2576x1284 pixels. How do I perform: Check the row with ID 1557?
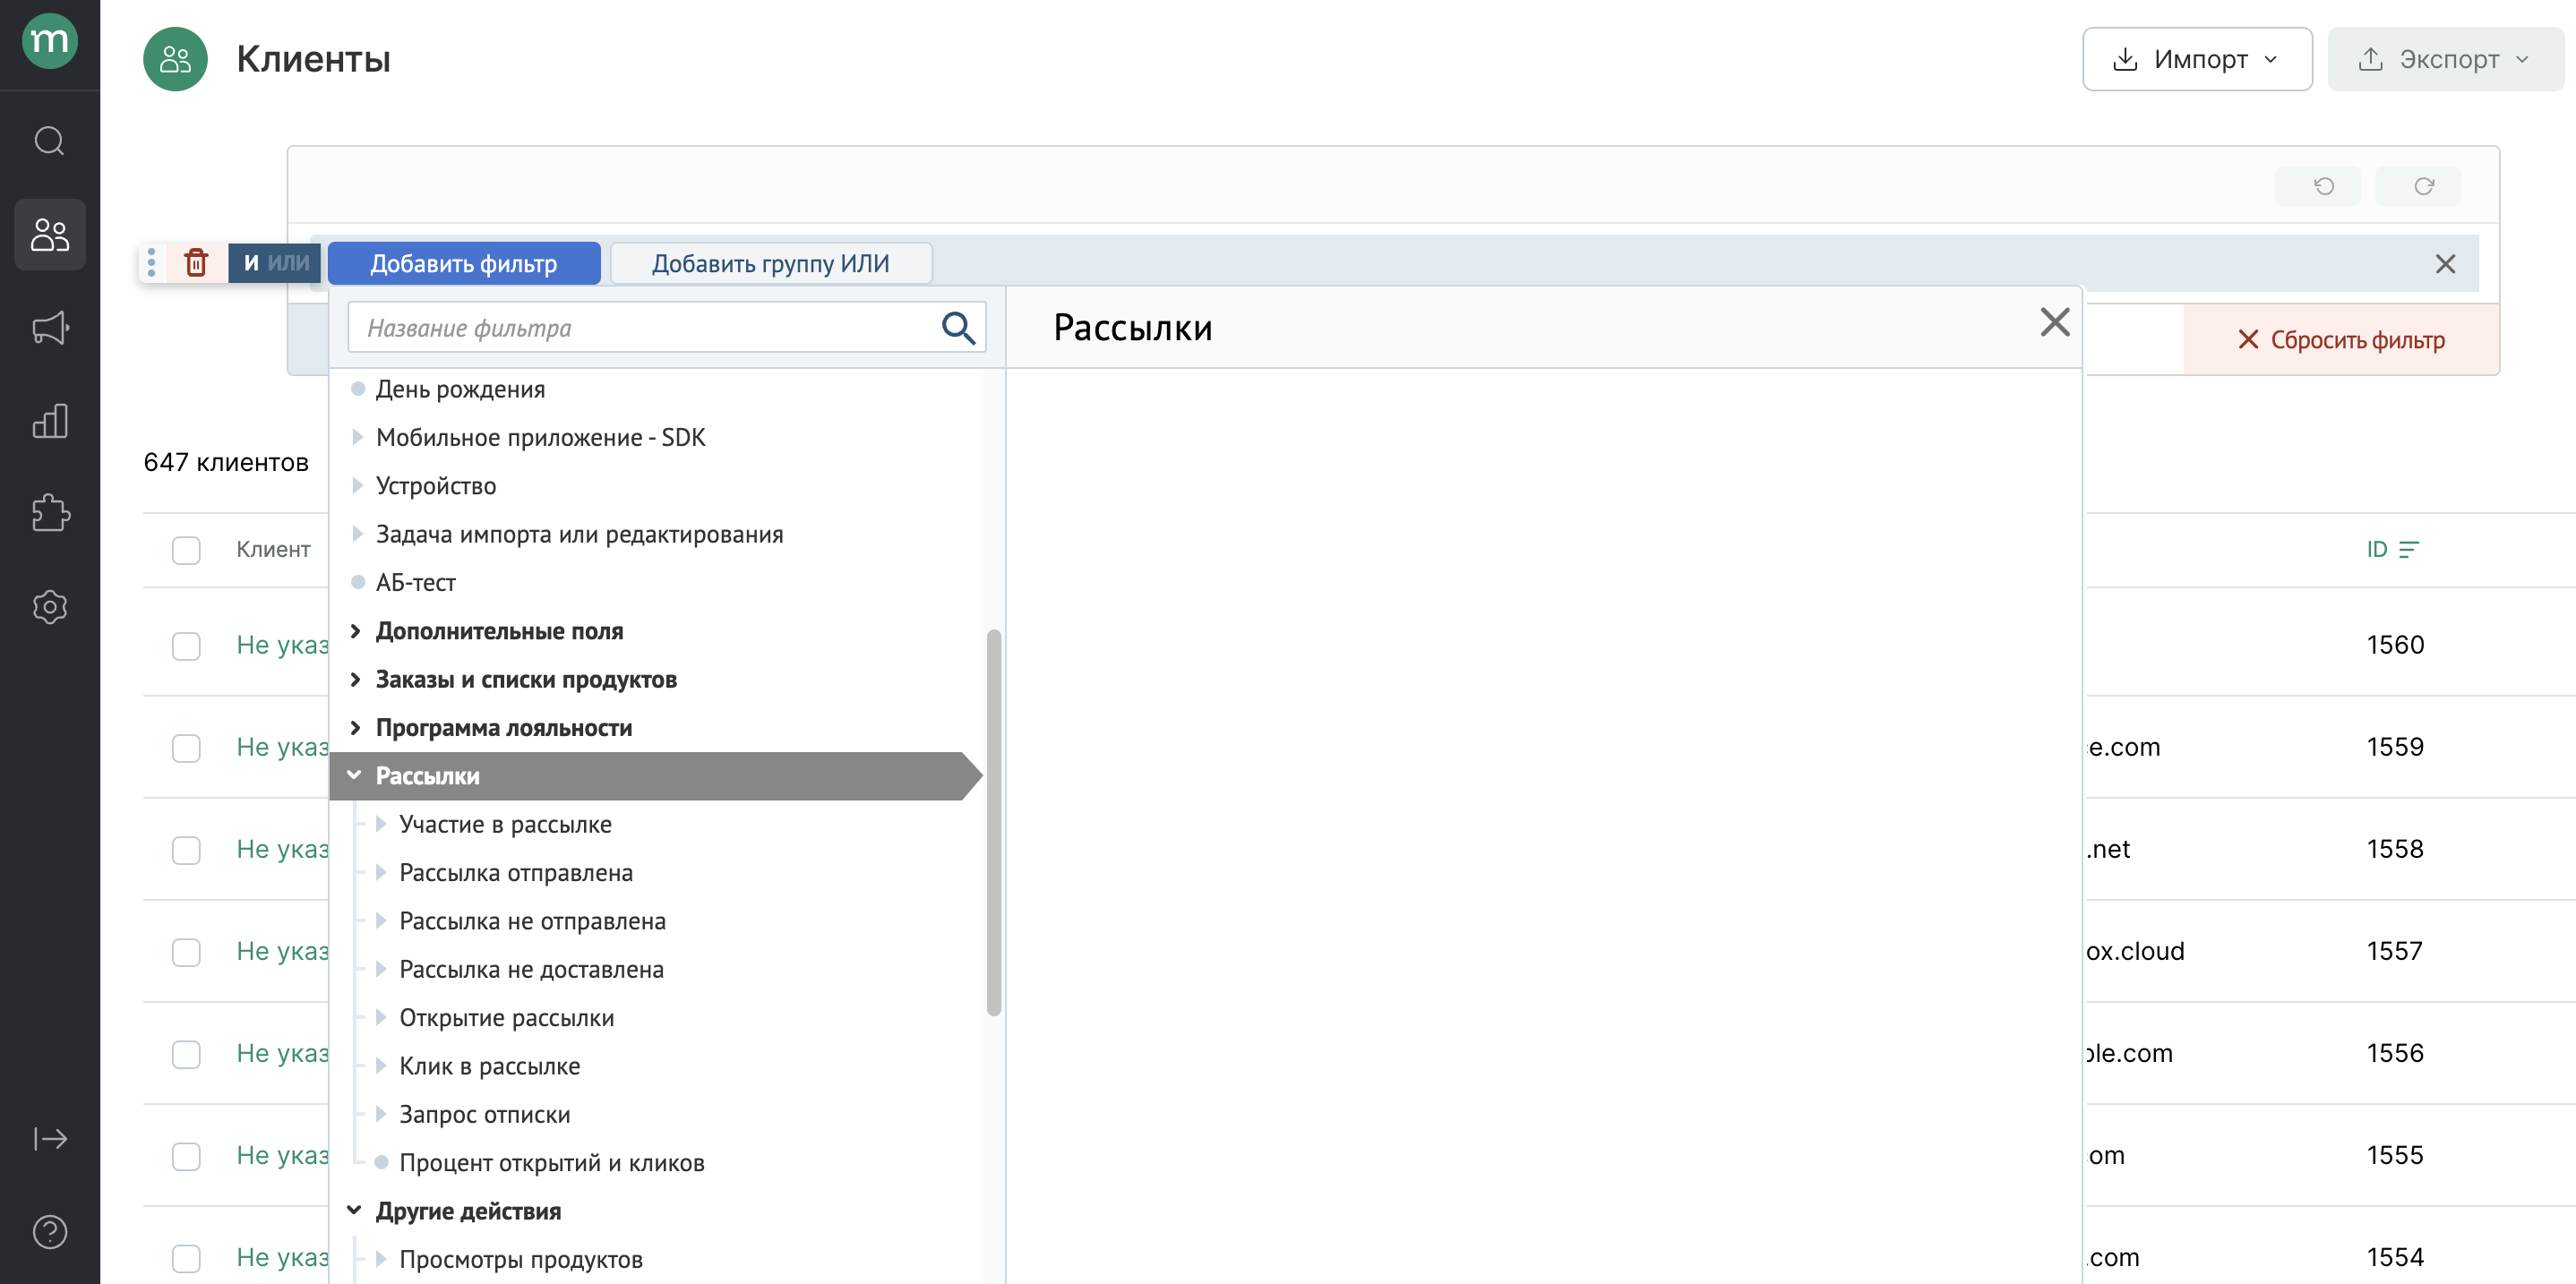tap(186, 952)
